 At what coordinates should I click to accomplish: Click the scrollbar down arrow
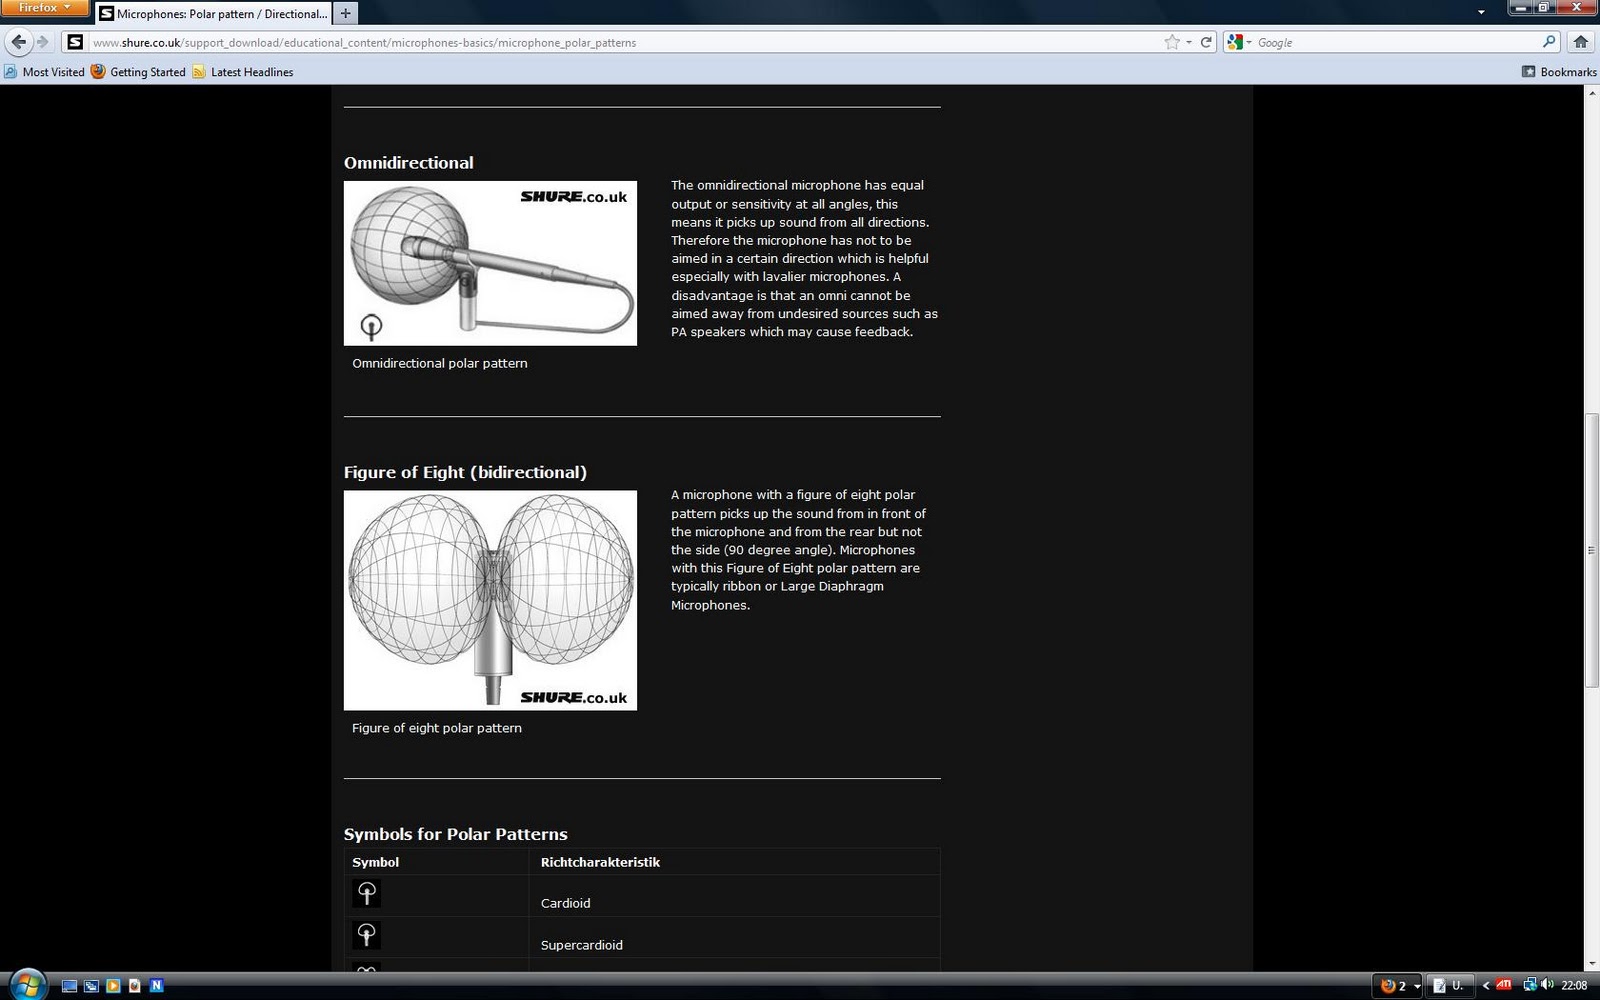click(x=1592, y=964)
